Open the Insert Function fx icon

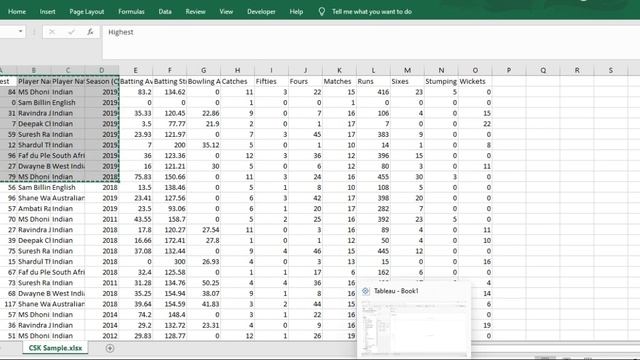pyautogui.click(x=90, y=32)
